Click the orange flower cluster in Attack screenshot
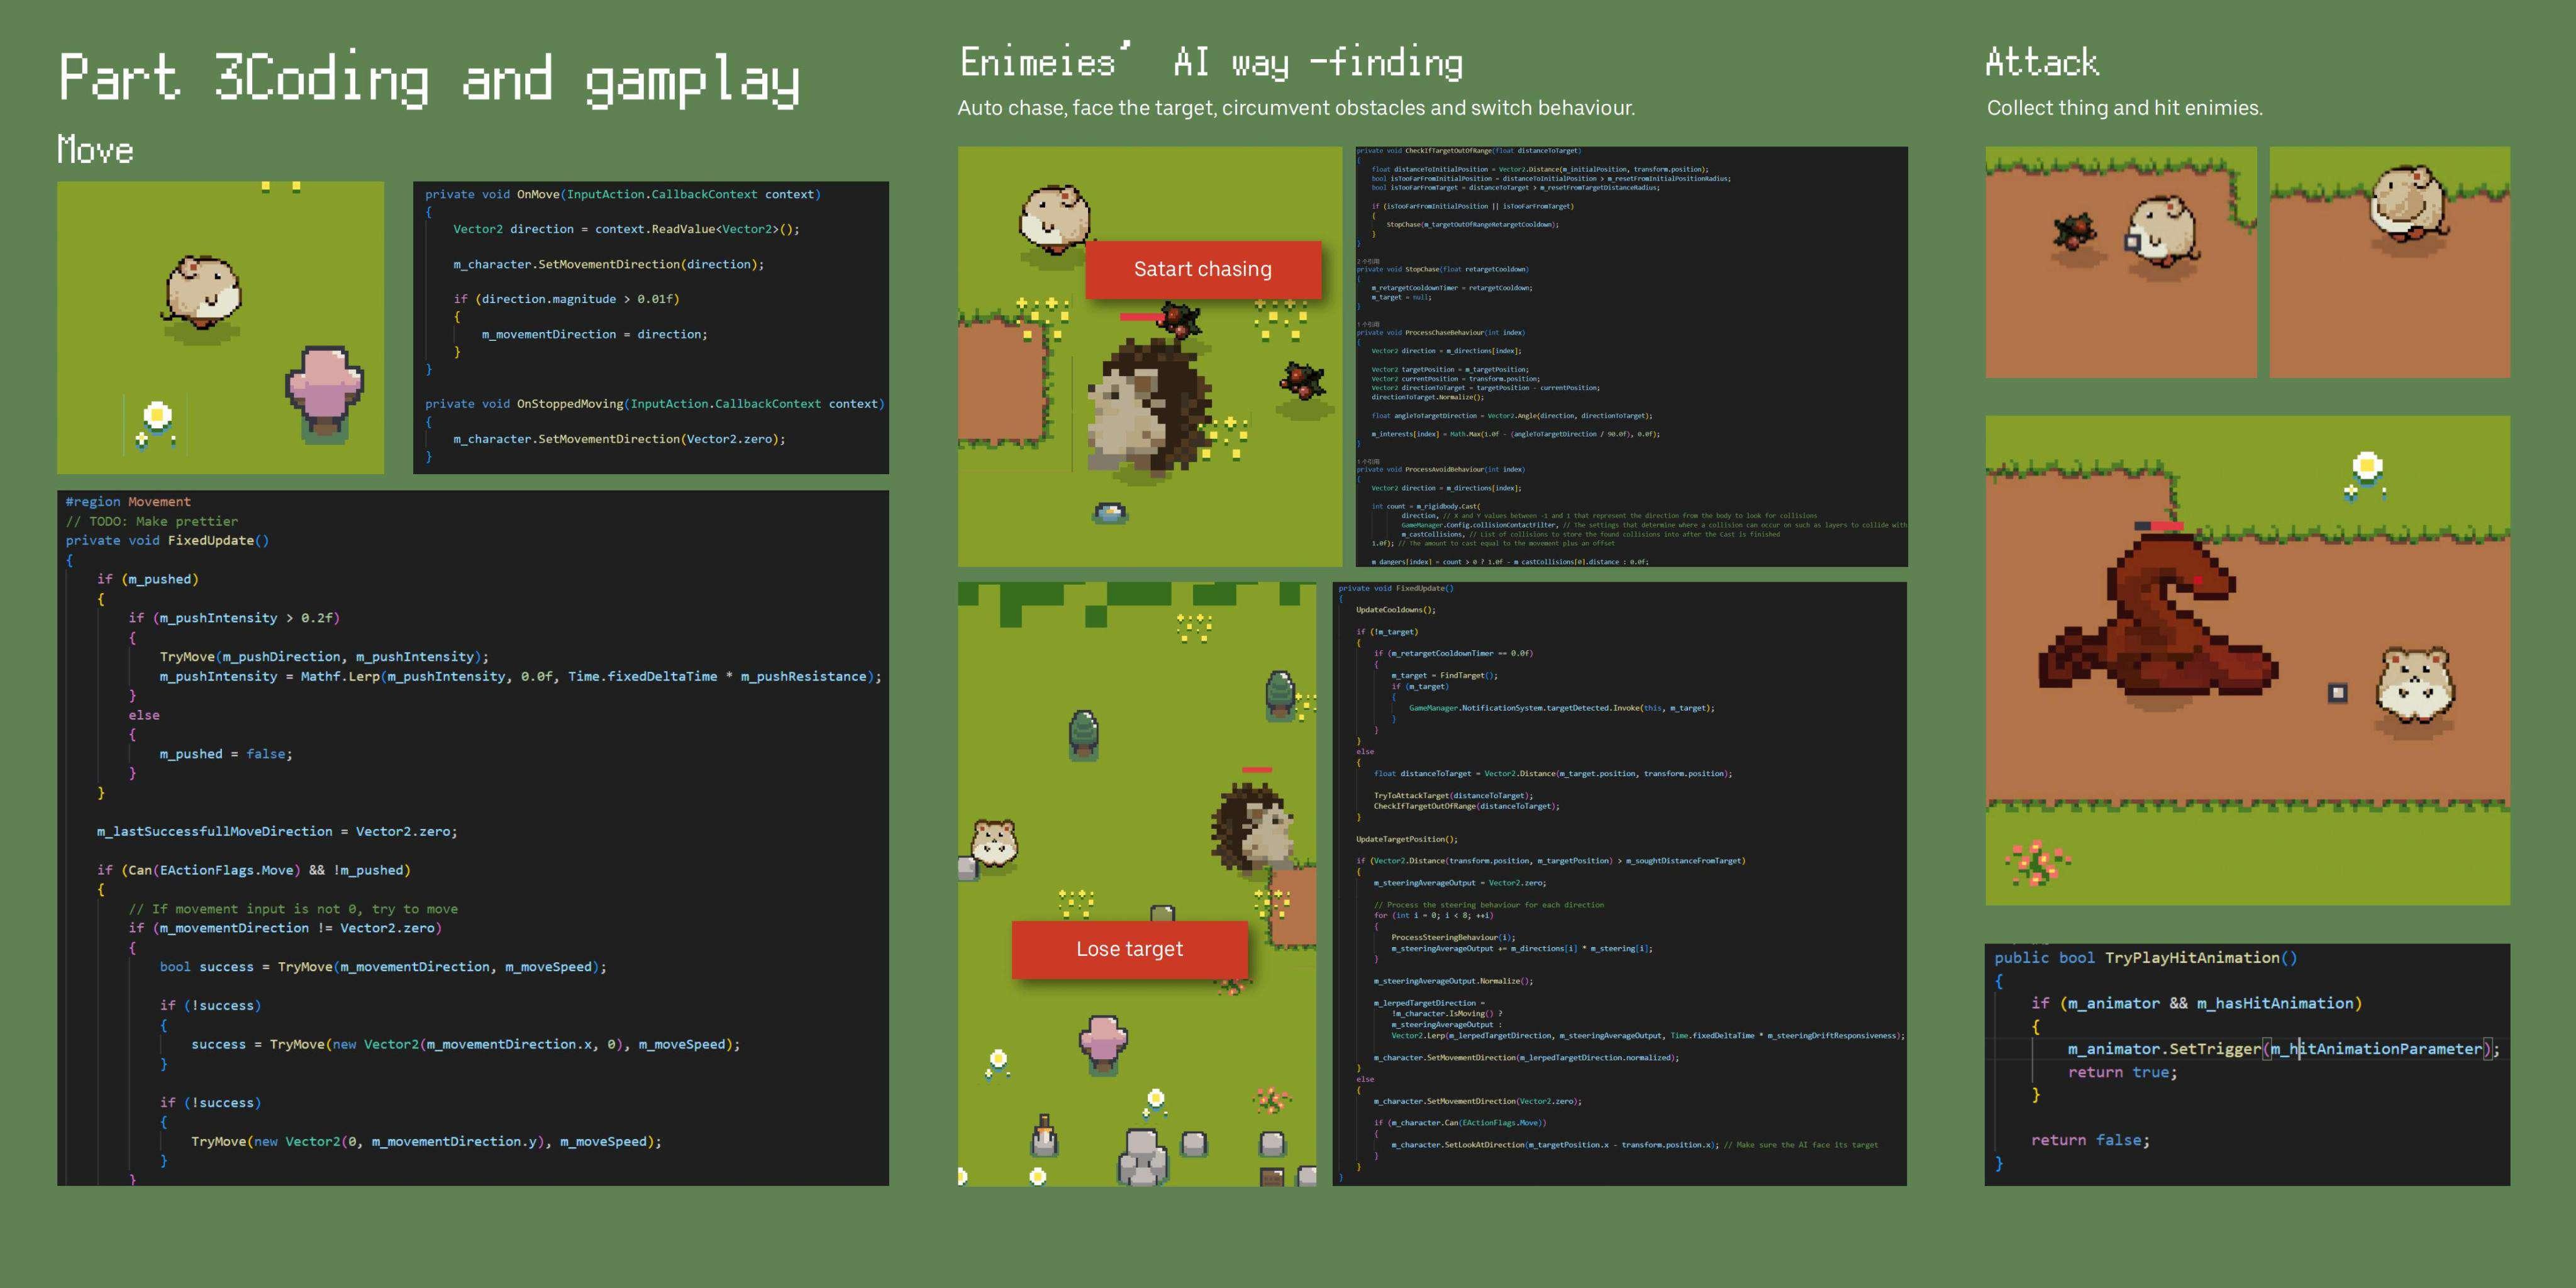This screenshot has height=1288, width=2576. point(2037,863)
